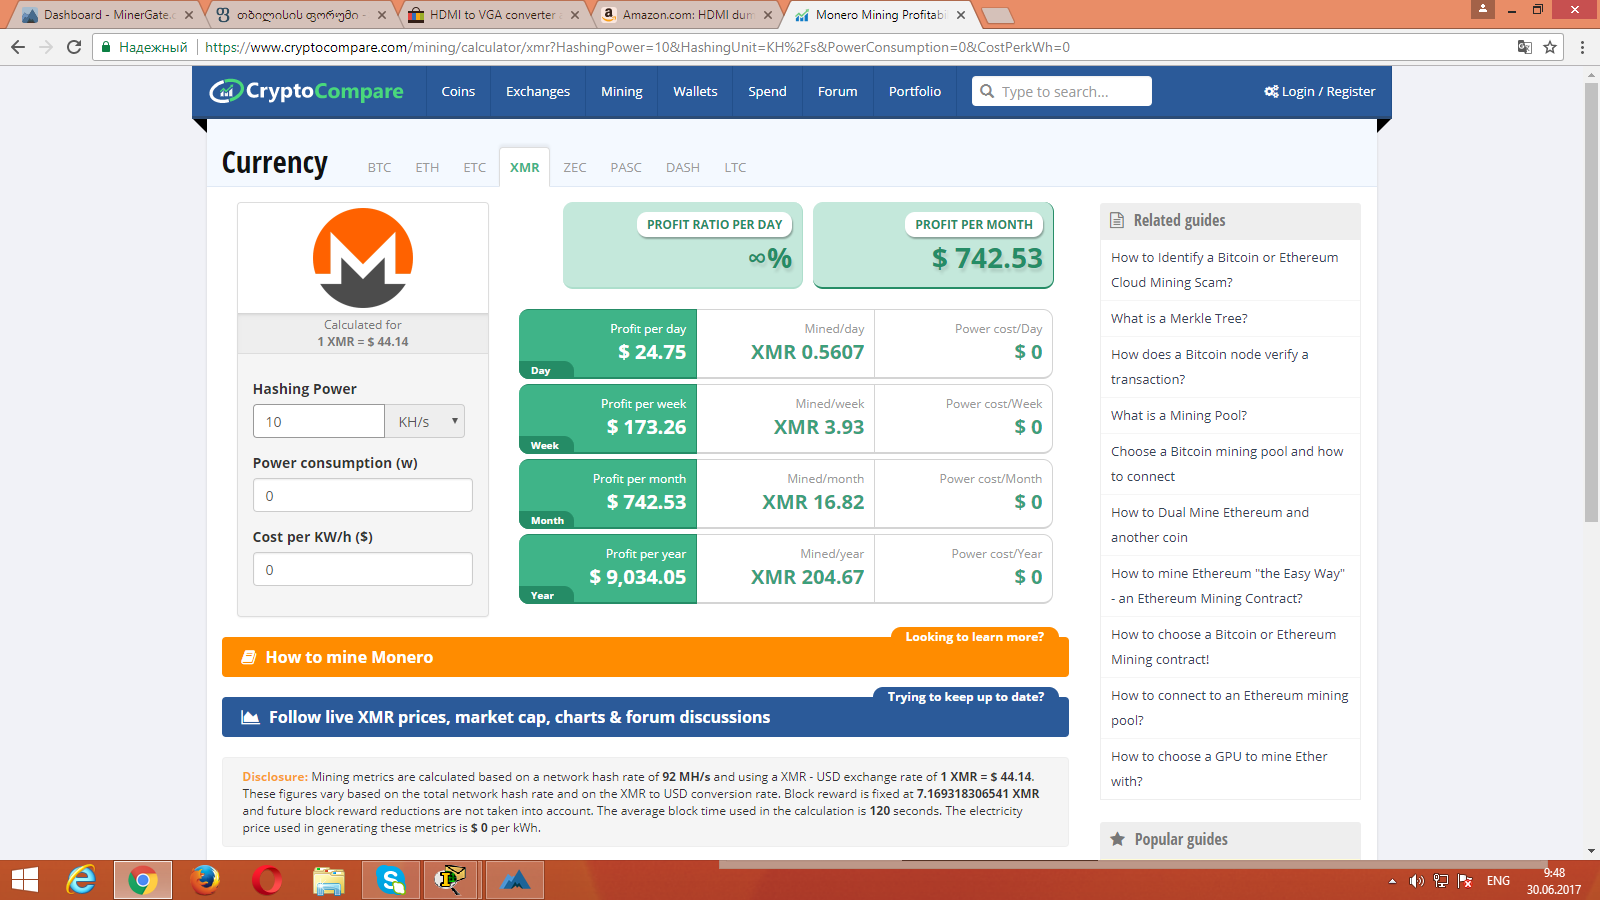
Task: Open Skype from the taskbar
Action: click(x=391, y=880)
